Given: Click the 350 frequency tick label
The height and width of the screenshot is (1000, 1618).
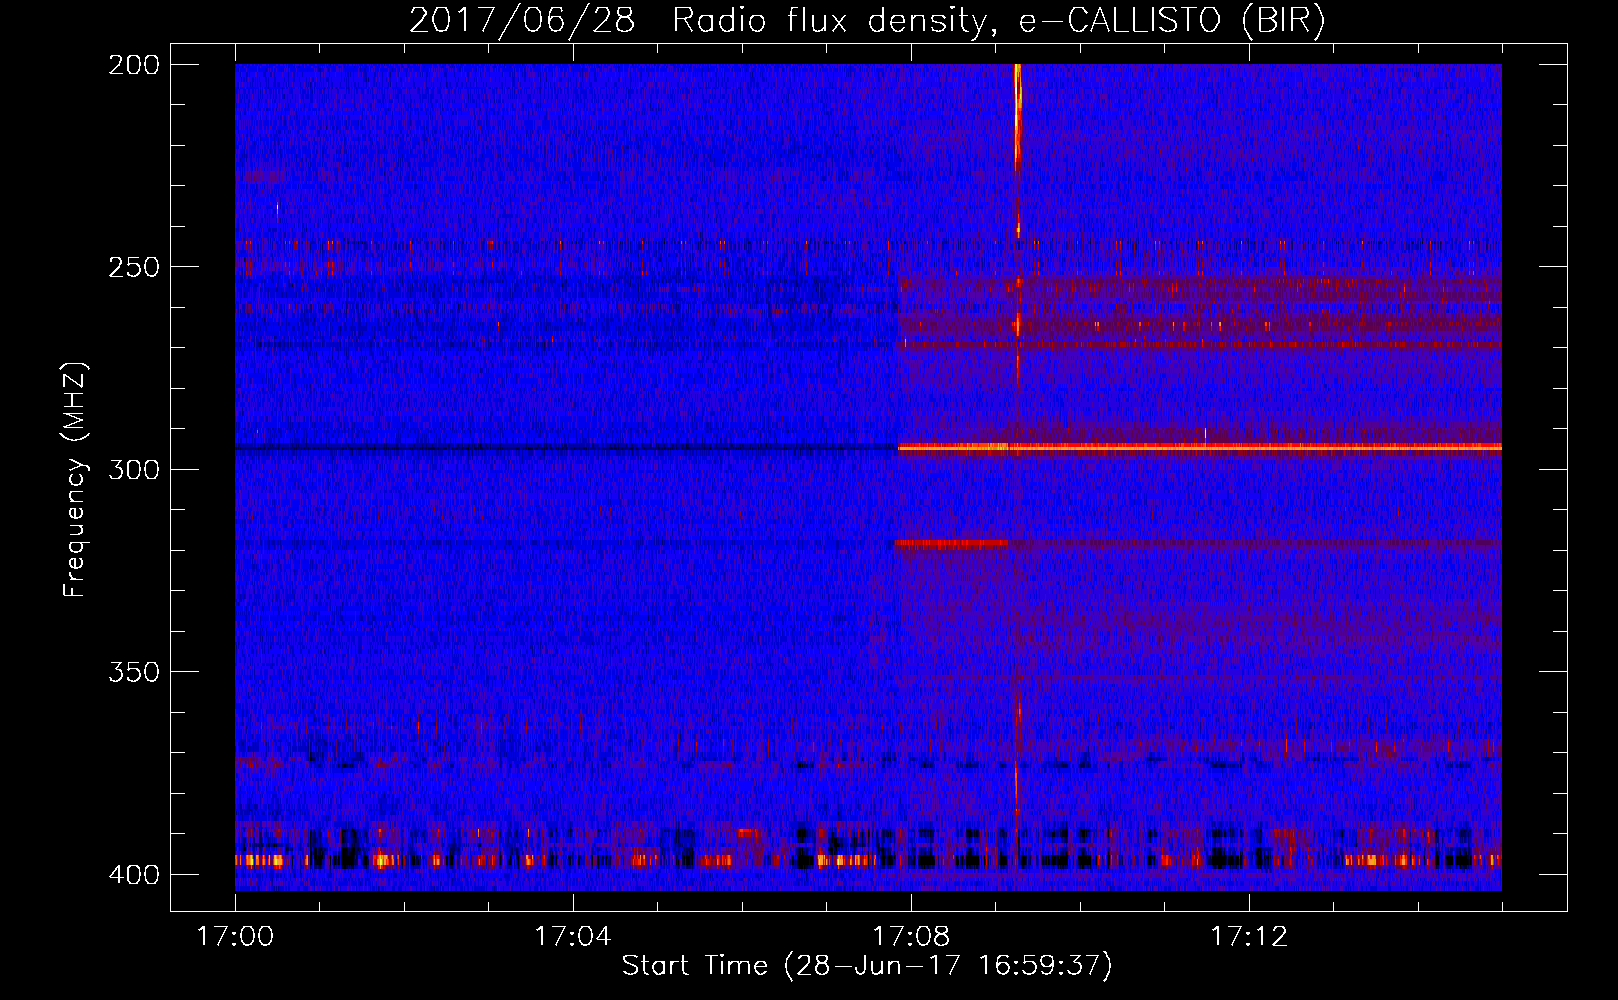Looking at the screenshot, I should [x=133, y=672].
